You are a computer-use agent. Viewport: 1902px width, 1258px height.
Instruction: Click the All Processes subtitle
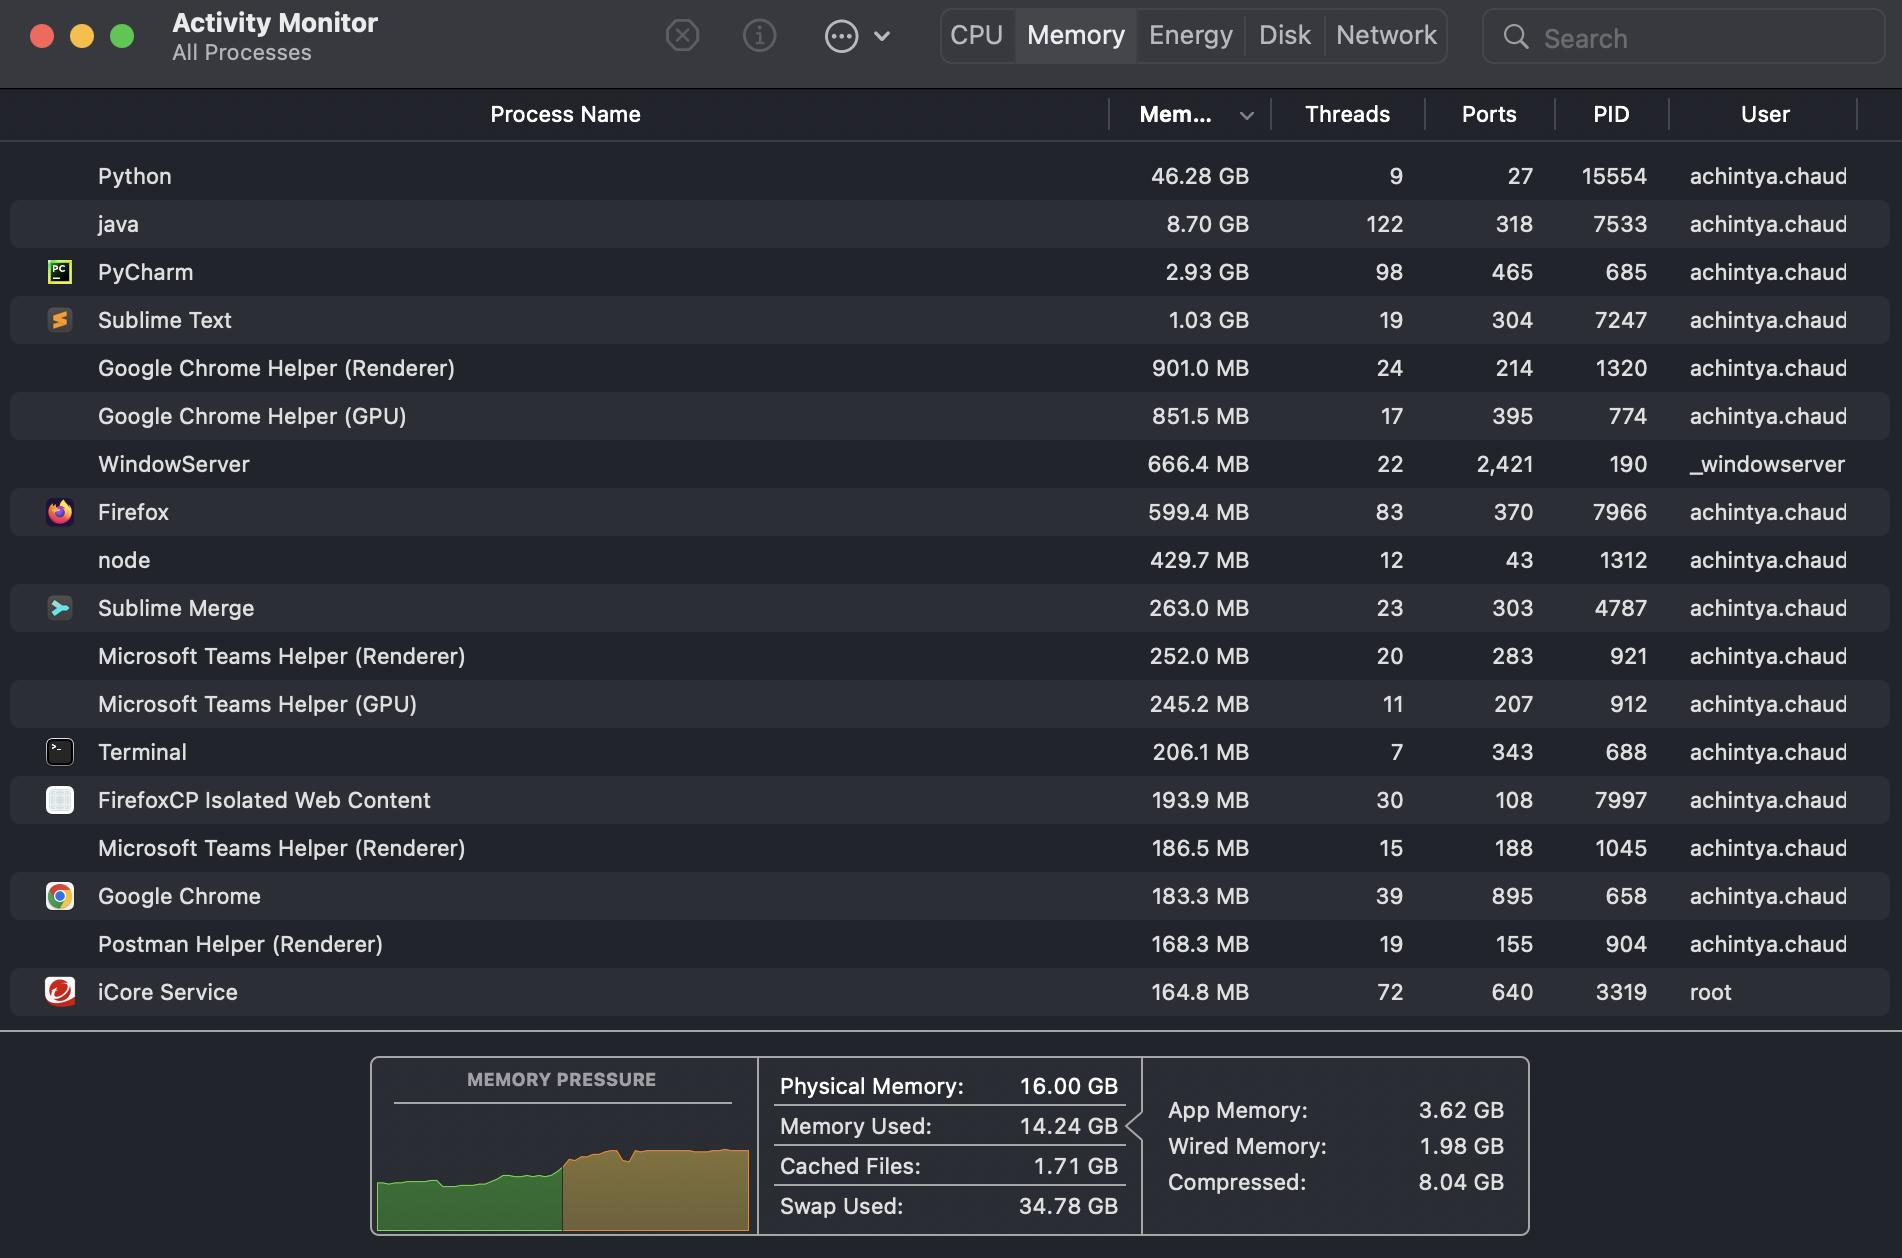coord(241,53)
